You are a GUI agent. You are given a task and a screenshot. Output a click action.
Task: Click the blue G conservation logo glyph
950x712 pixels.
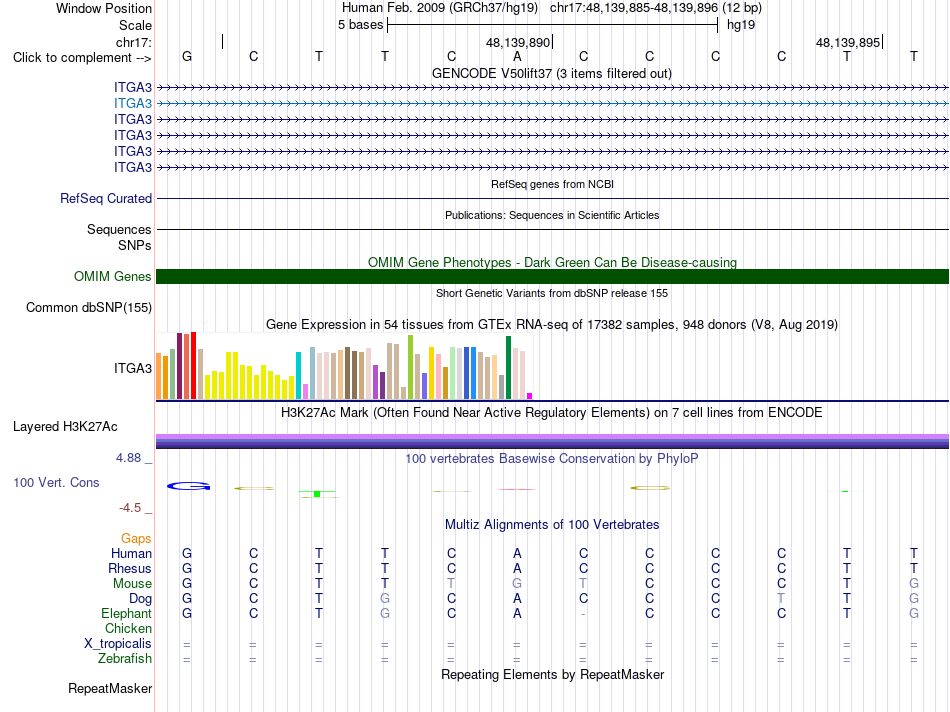188,486
